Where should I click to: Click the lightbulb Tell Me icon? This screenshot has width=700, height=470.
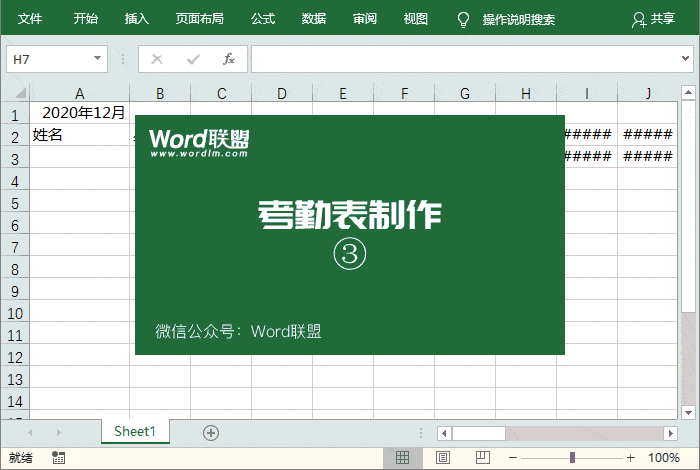click(x=463, y=20)
